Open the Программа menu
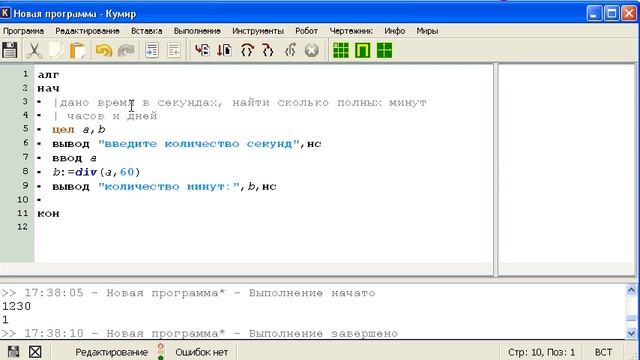The width and height of the screenshot is (640, 360). tap(23, 31)
